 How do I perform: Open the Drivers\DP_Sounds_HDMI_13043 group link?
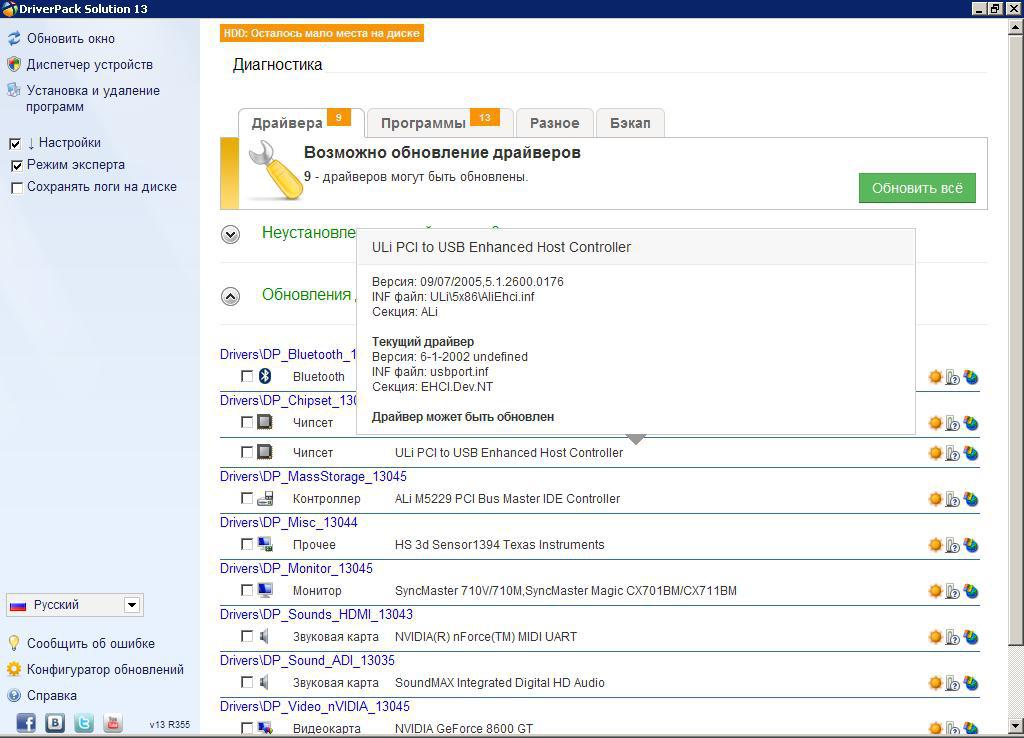[317, 615]
